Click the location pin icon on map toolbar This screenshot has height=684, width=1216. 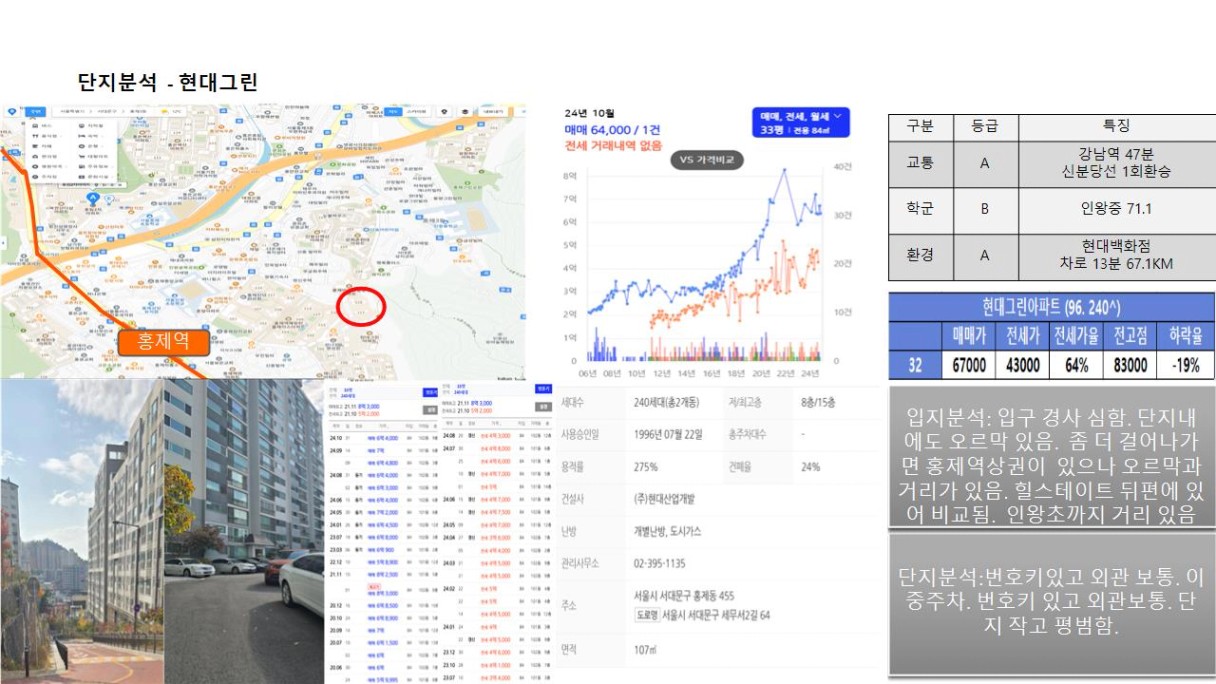coord(11,111)
